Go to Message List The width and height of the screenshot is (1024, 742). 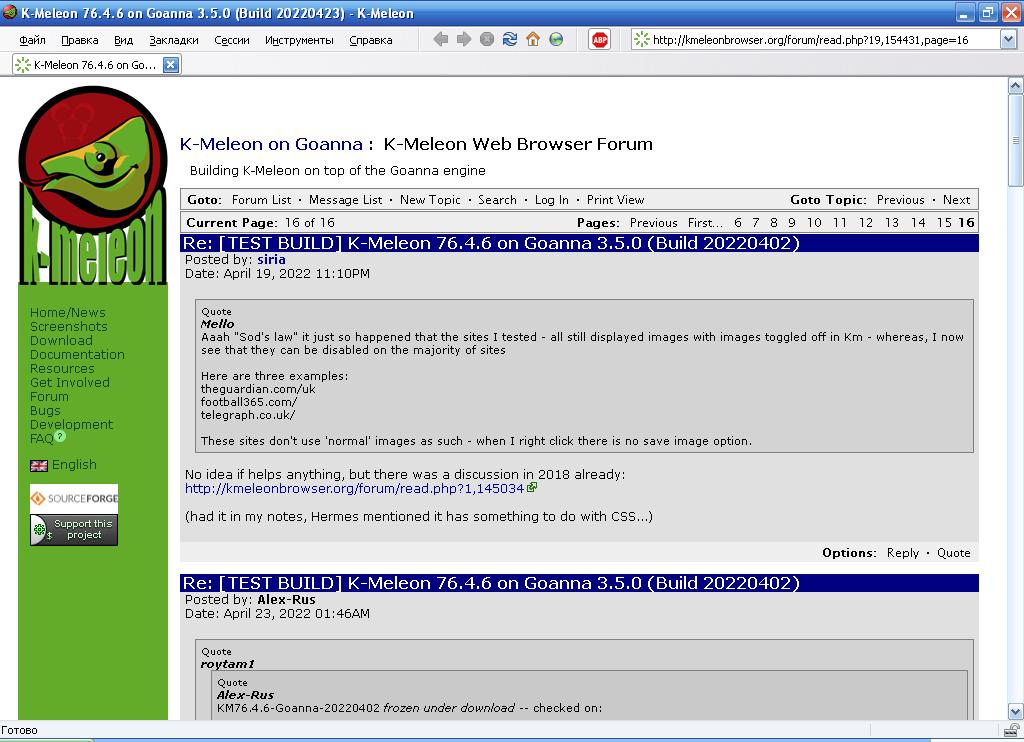[345, 200]
